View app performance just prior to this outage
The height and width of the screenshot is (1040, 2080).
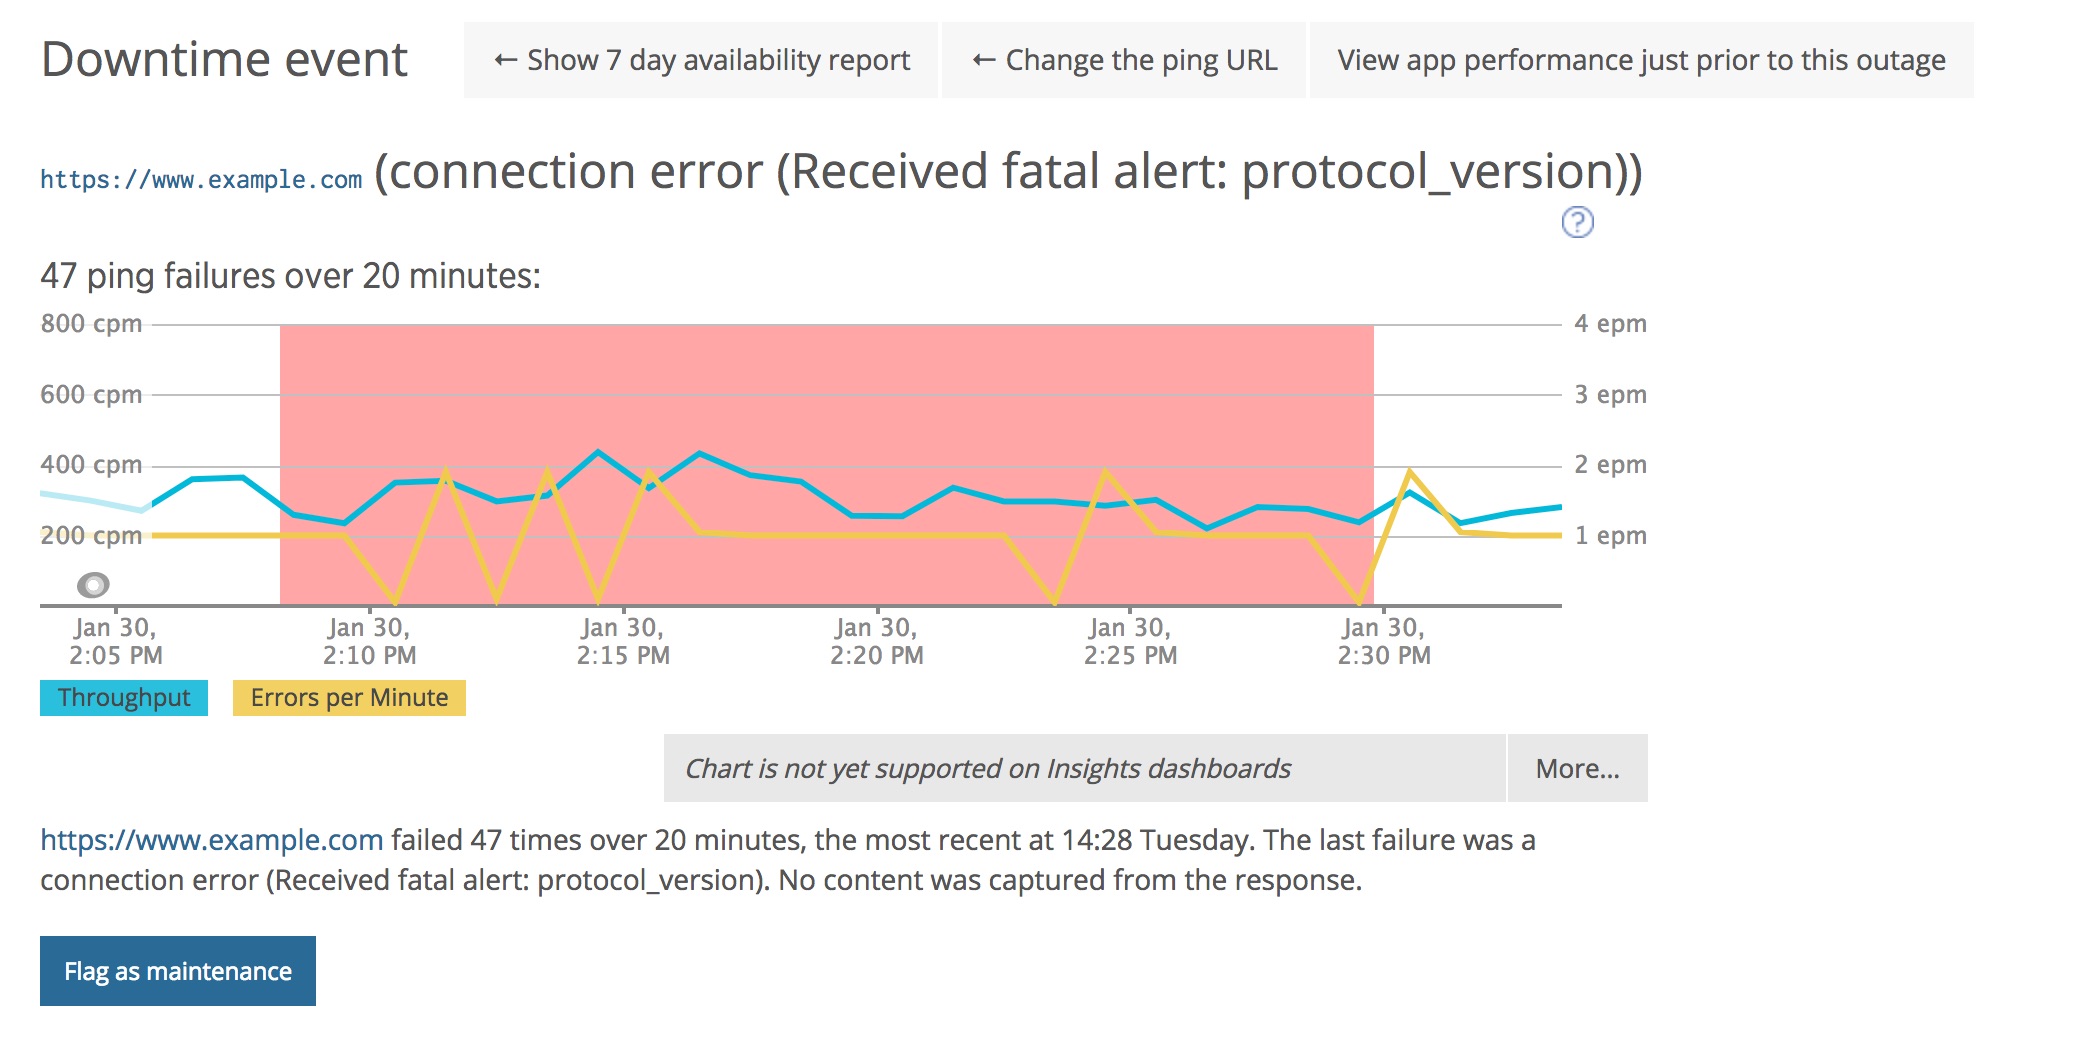pos(1641,61)
